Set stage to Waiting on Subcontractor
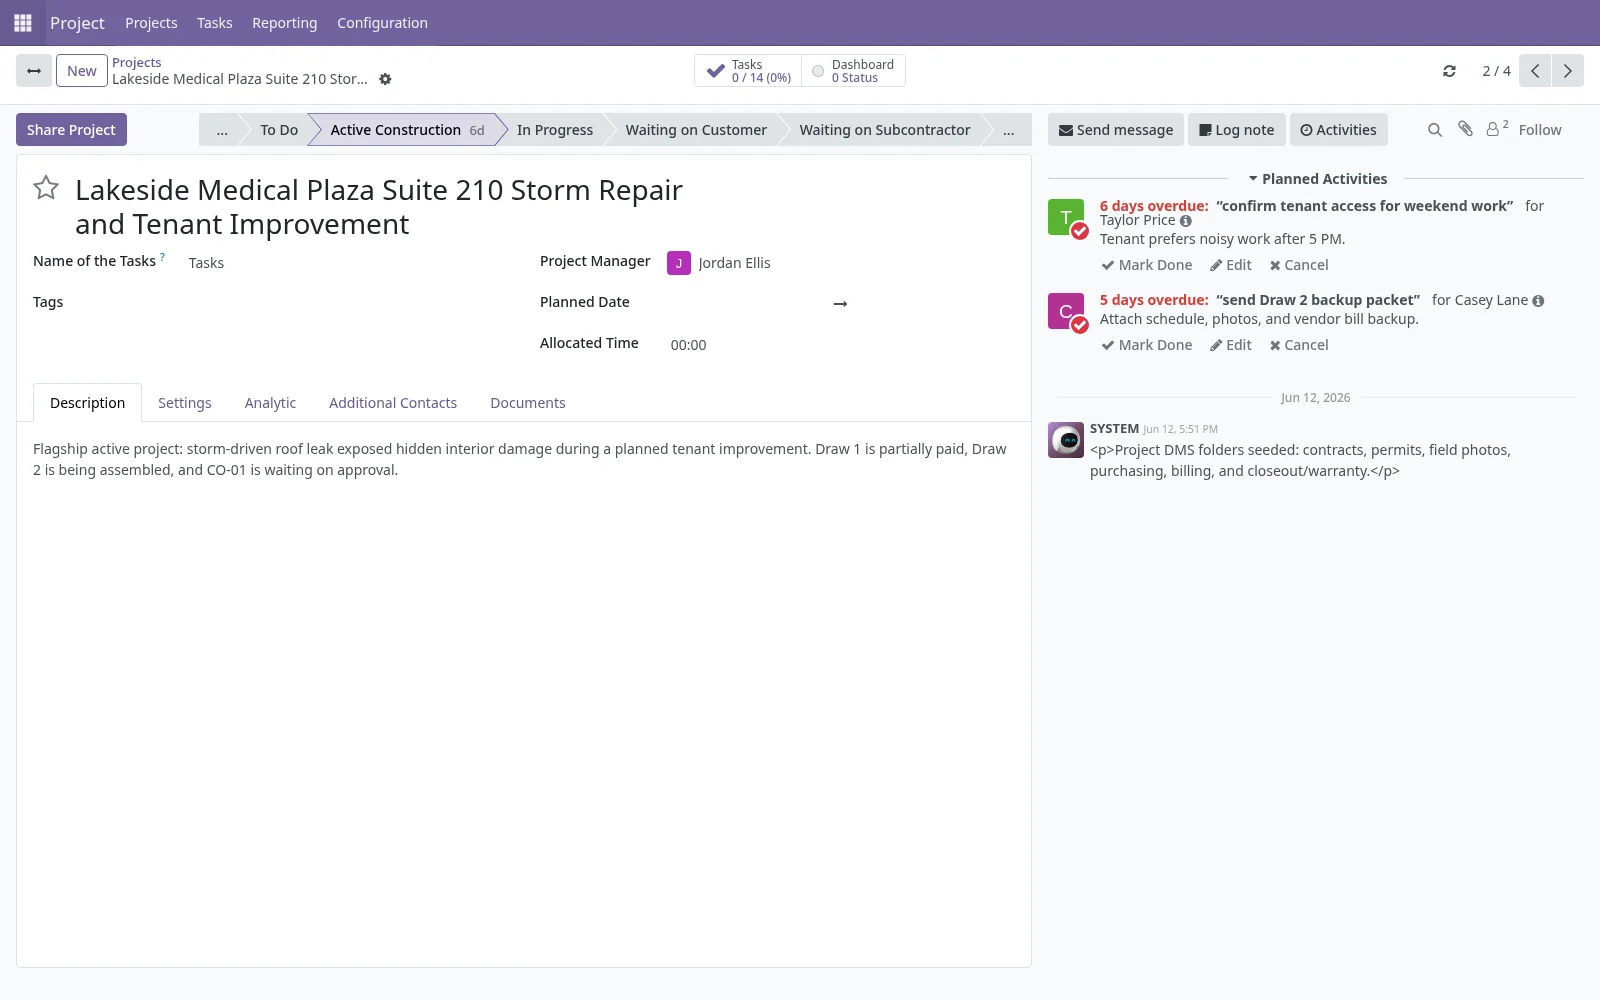The image size is (1600, 1000). 885,130
